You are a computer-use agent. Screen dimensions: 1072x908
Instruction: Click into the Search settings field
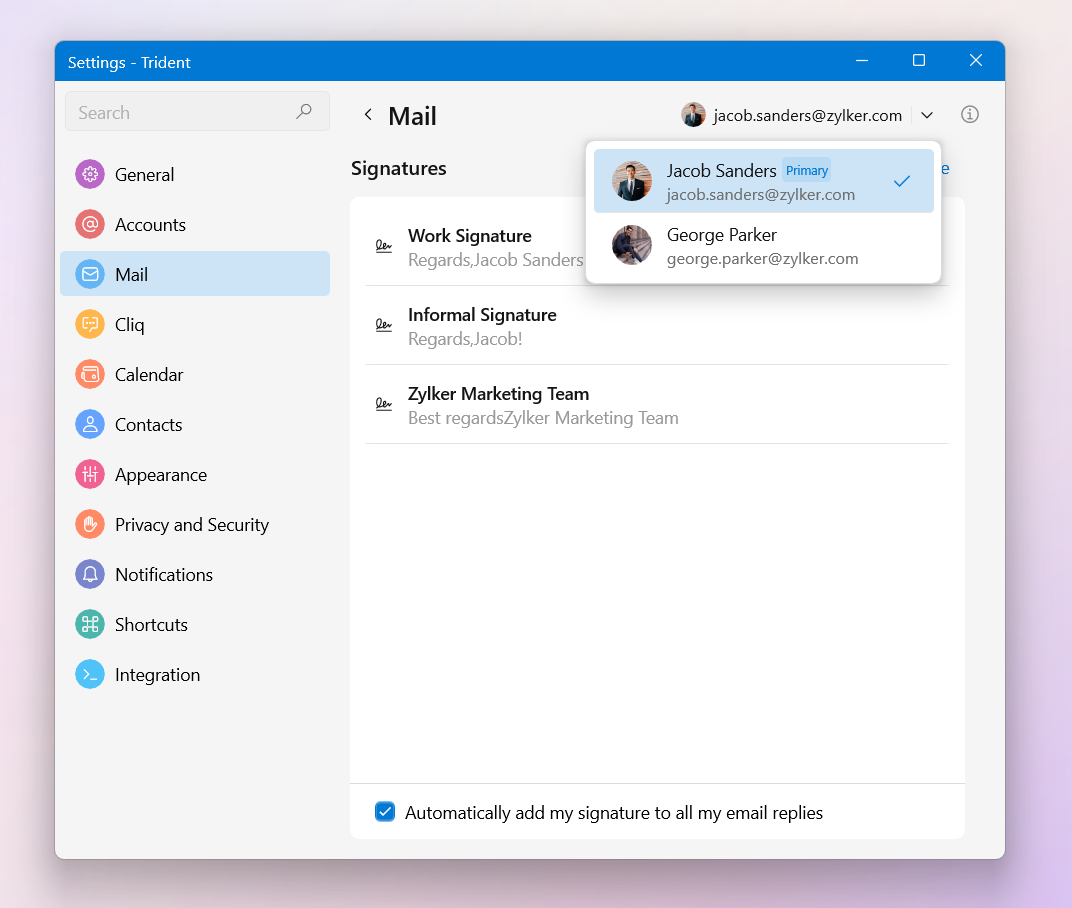197,111
